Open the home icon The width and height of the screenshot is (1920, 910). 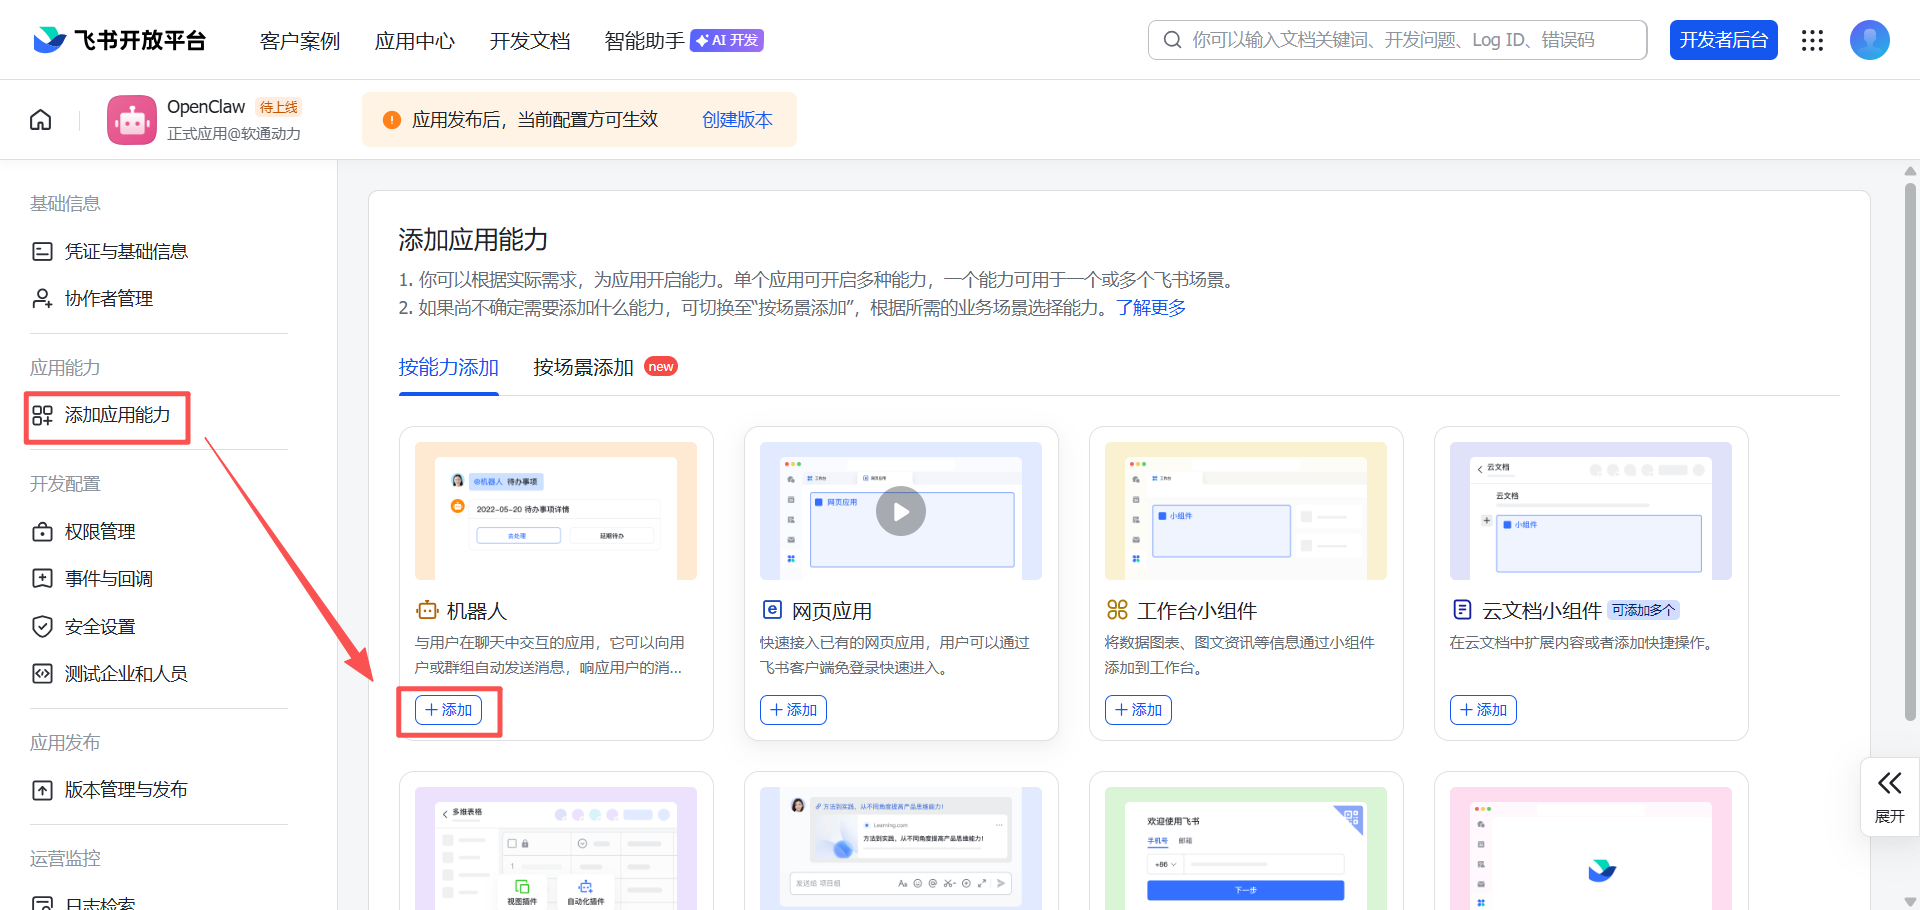click(x=41, y=120)
